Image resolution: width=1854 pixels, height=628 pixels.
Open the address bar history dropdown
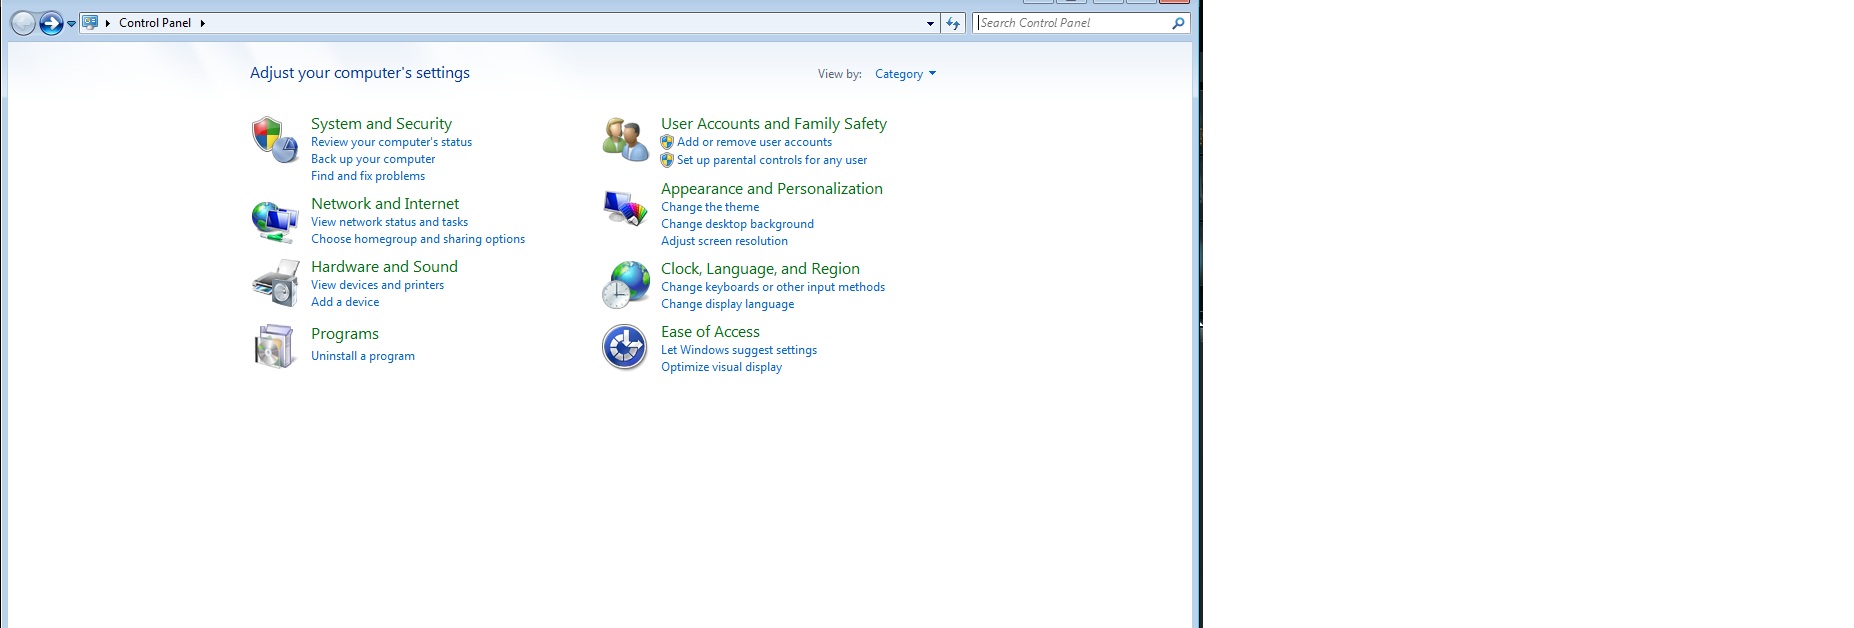coord(930,23)
